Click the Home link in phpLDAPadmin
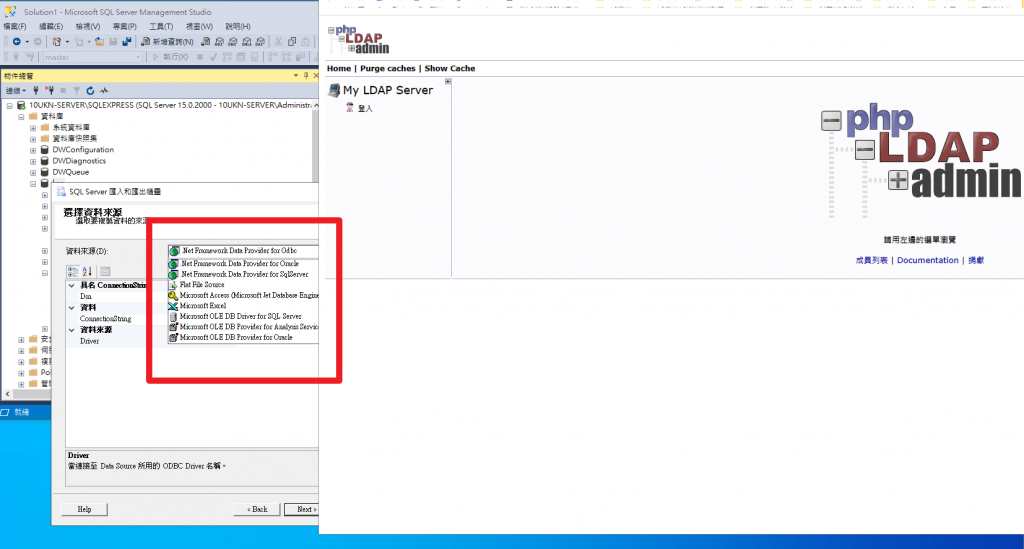This screenshot has height=549, width=1024. click(x=339, y=69)
